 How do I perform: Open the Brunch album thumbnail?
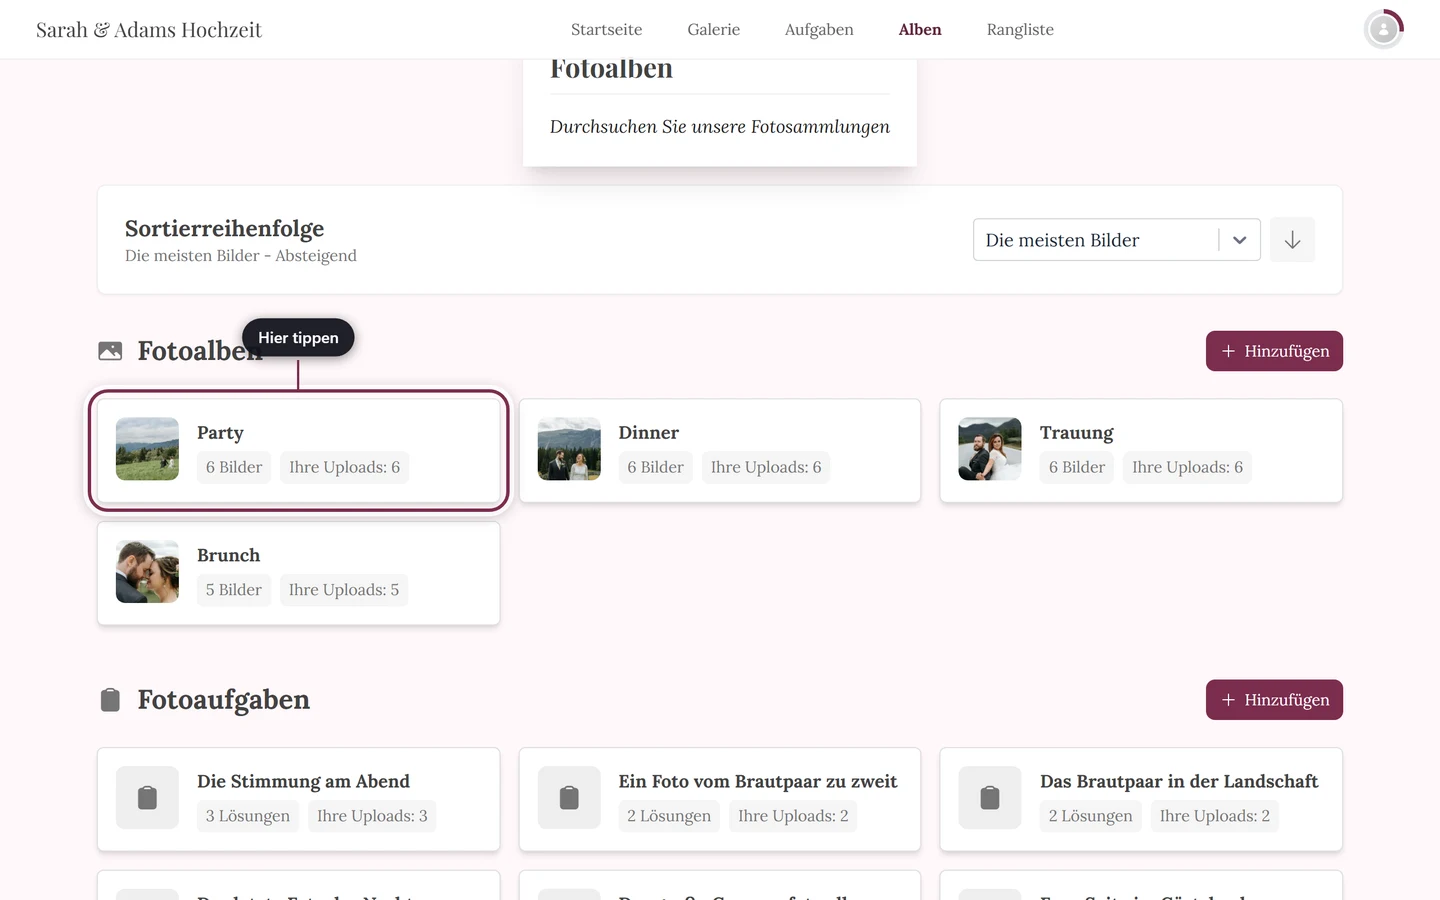[147, 572]
